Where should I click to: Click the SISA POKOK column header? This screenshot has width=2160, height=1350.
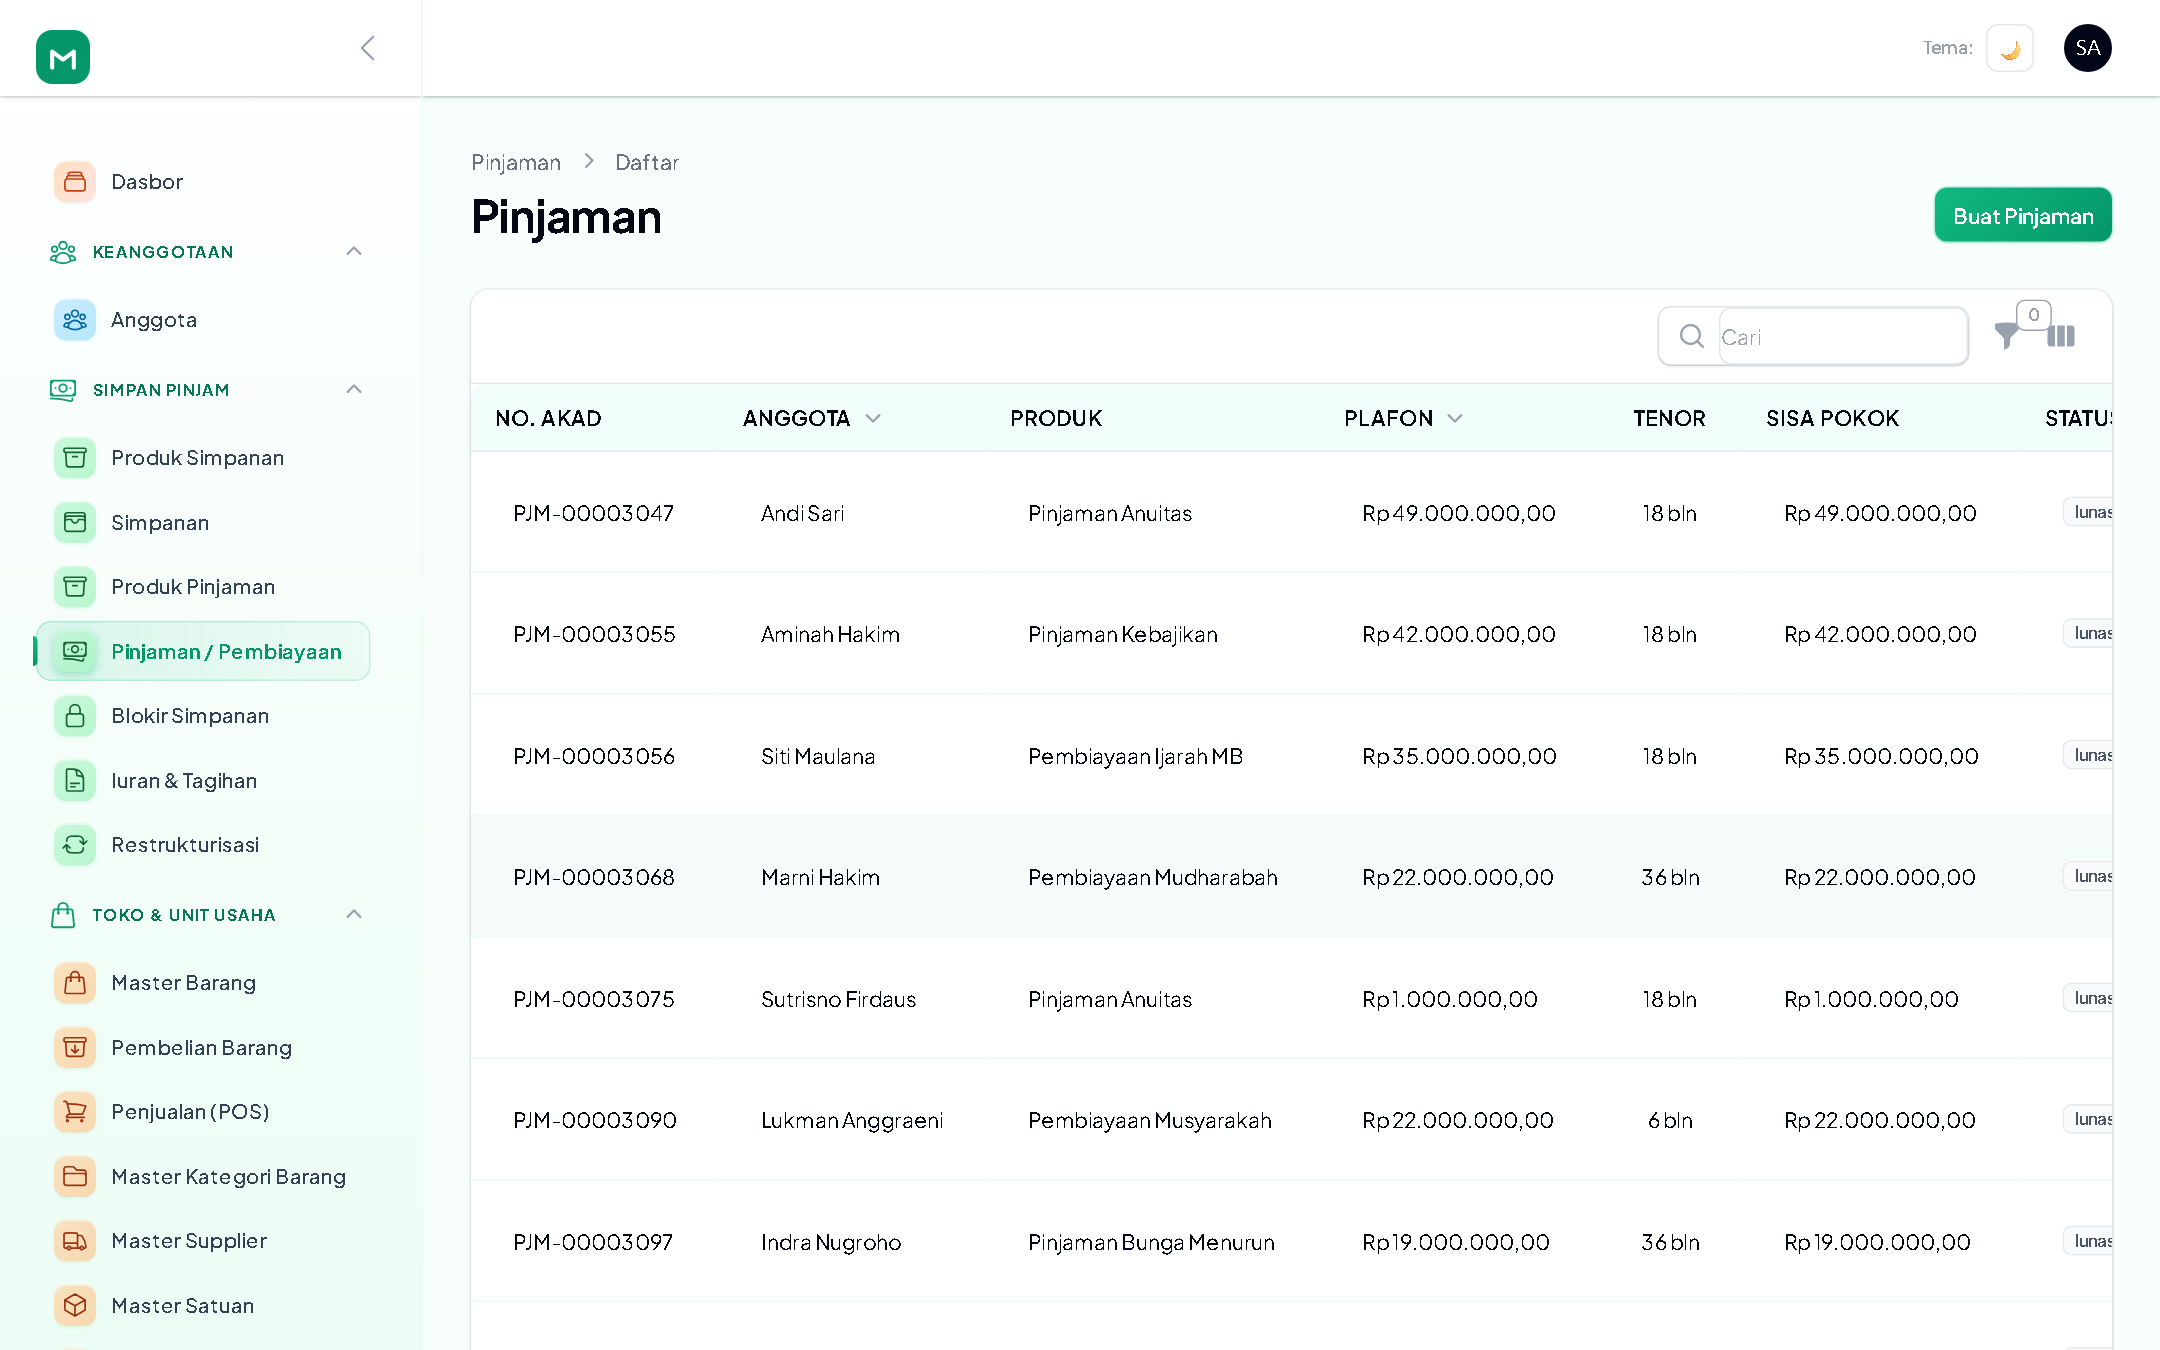[x=1832, y=418]
